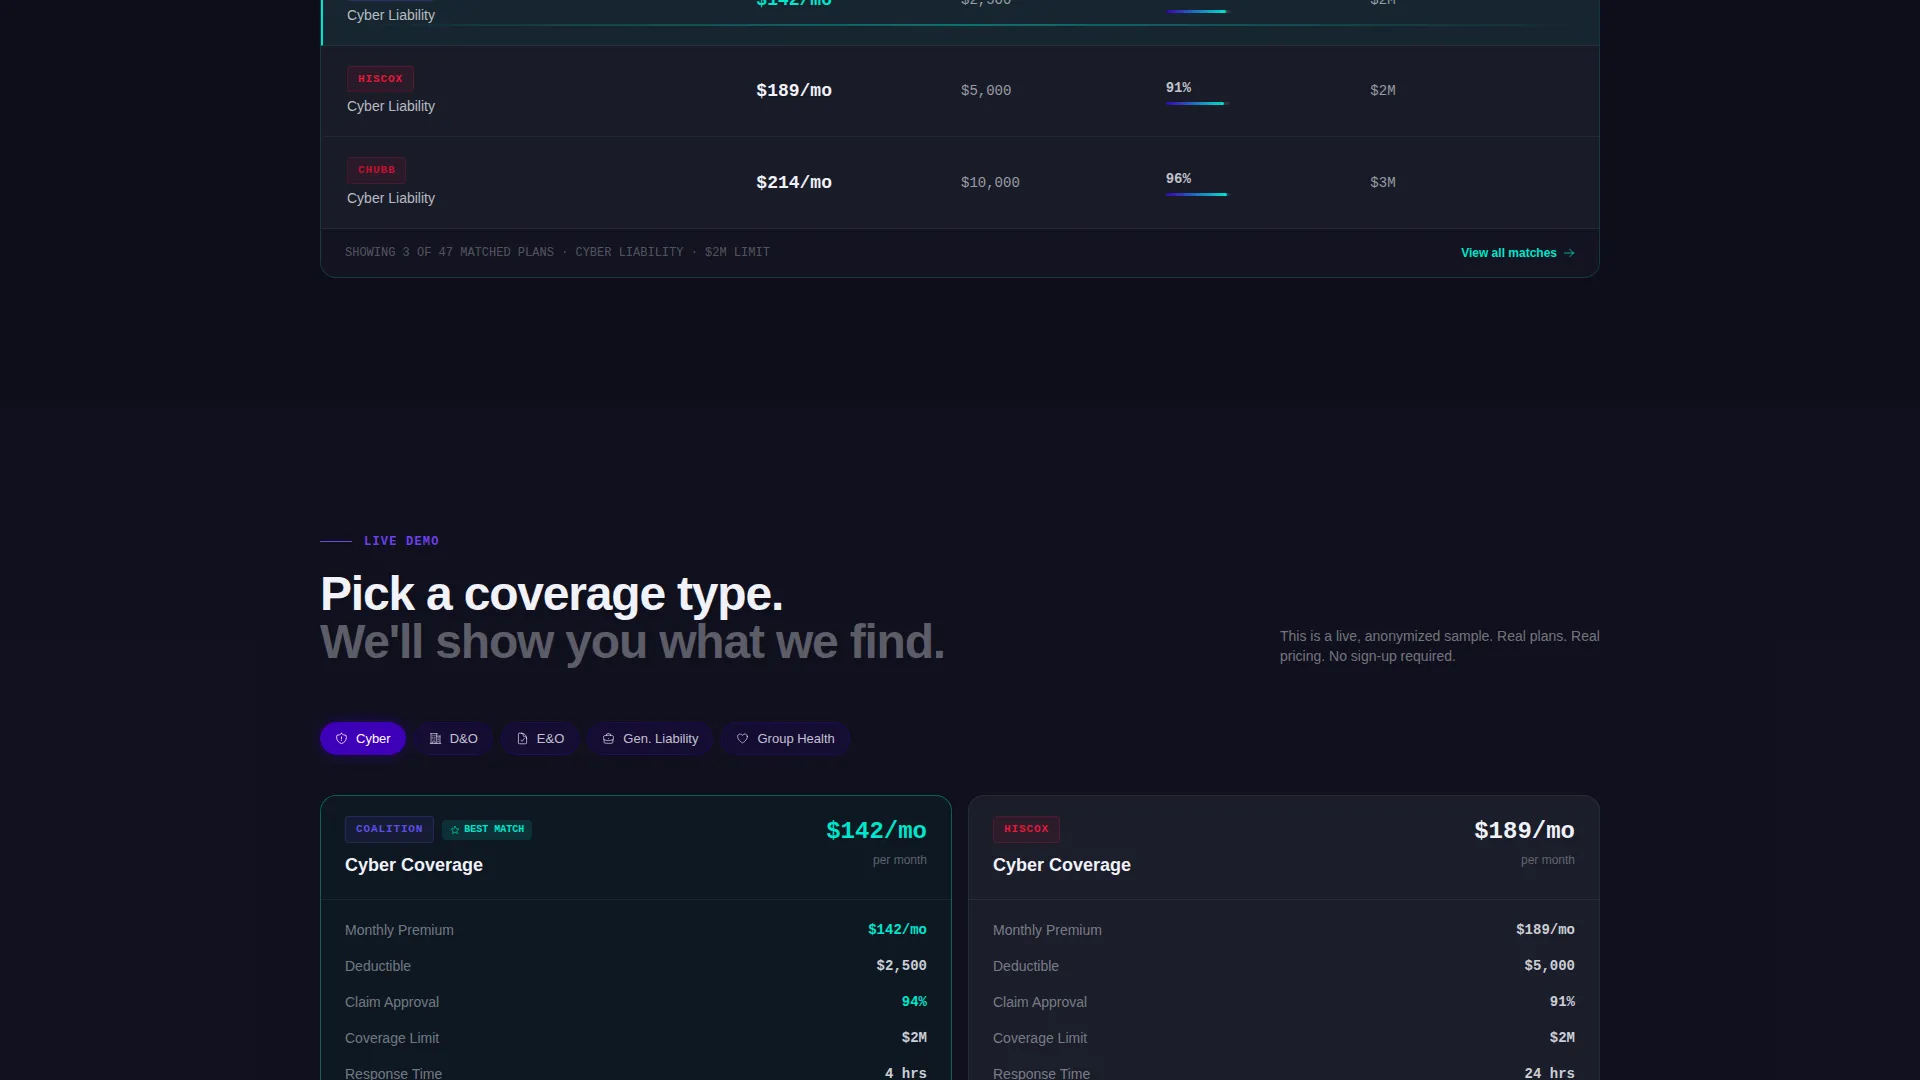This screenshot has height=1080, width=1920.
Task: Click the Showing 3 of 47 matched plans text
Action: point(557,253)
